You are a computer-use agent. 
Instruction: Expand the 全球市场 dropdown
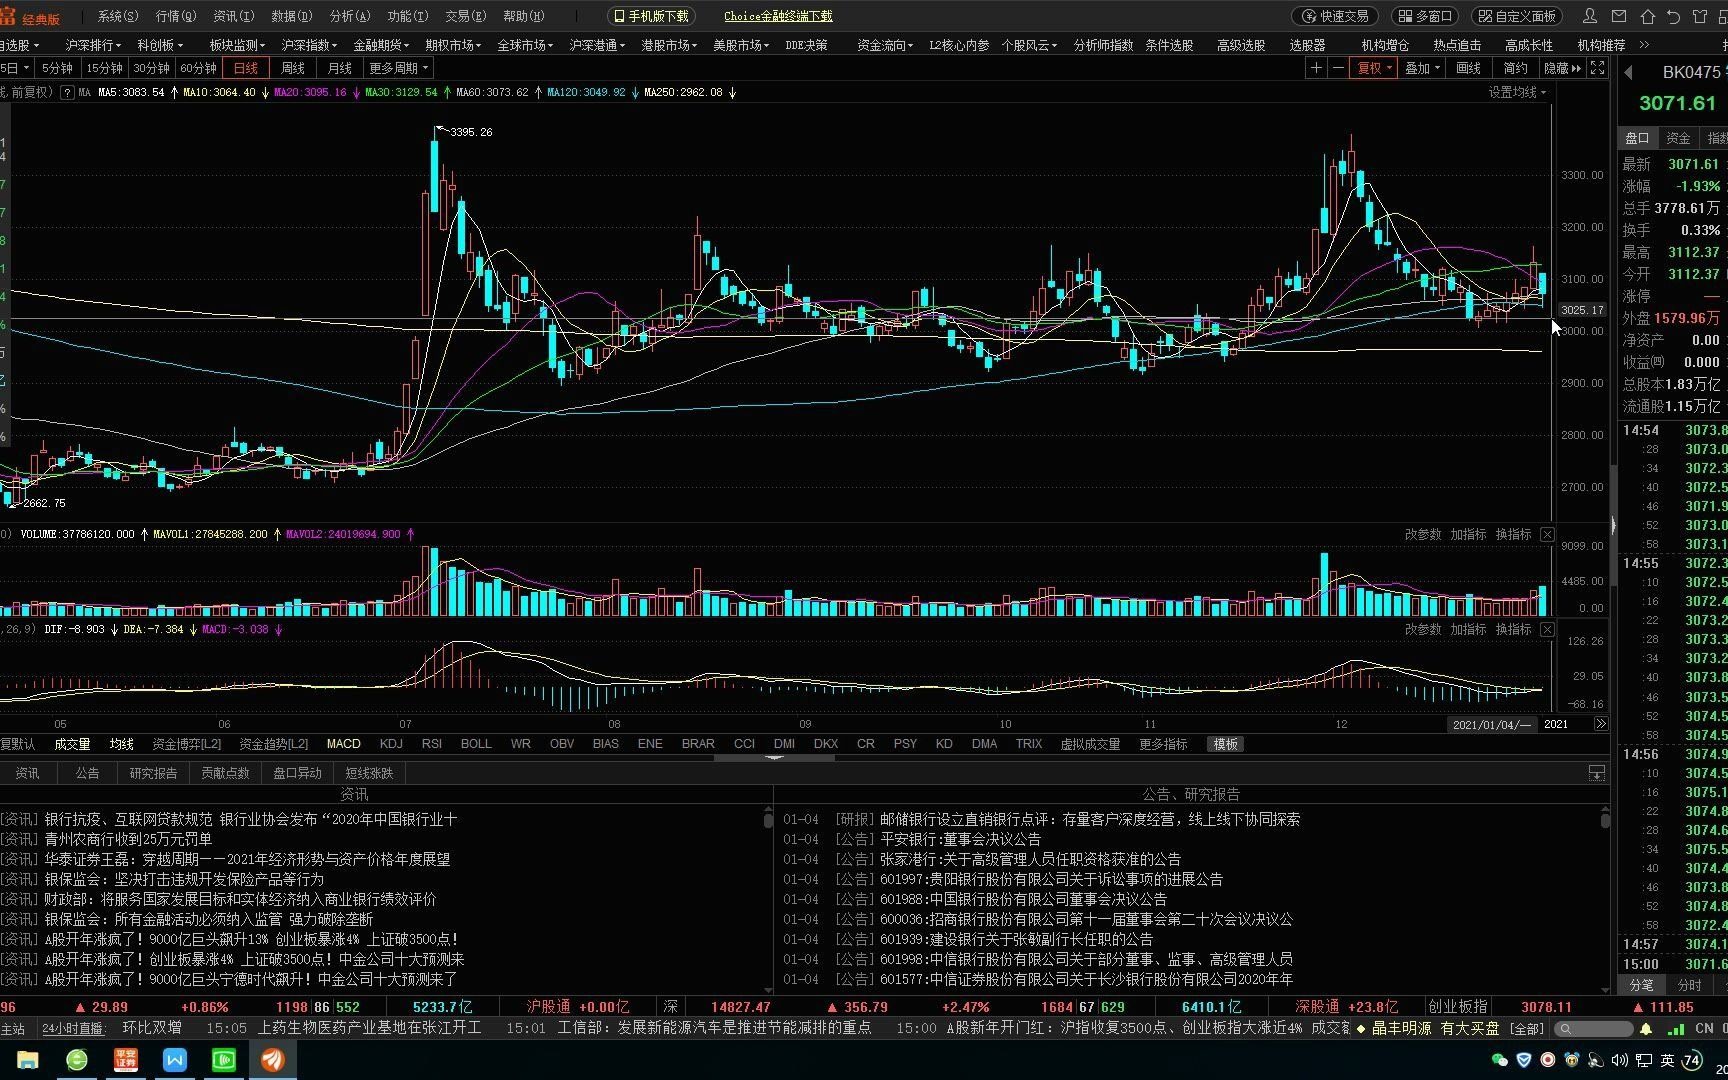tap(525, 45)
